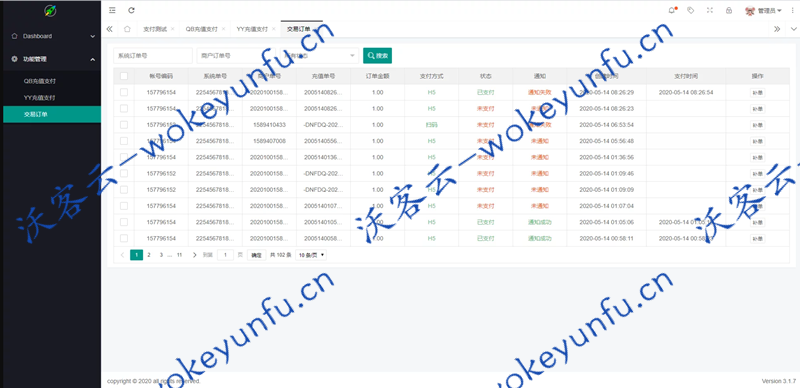Check the row created 00:58:11
This screenshot has width=800, height=388.
[x=124, y=238]
